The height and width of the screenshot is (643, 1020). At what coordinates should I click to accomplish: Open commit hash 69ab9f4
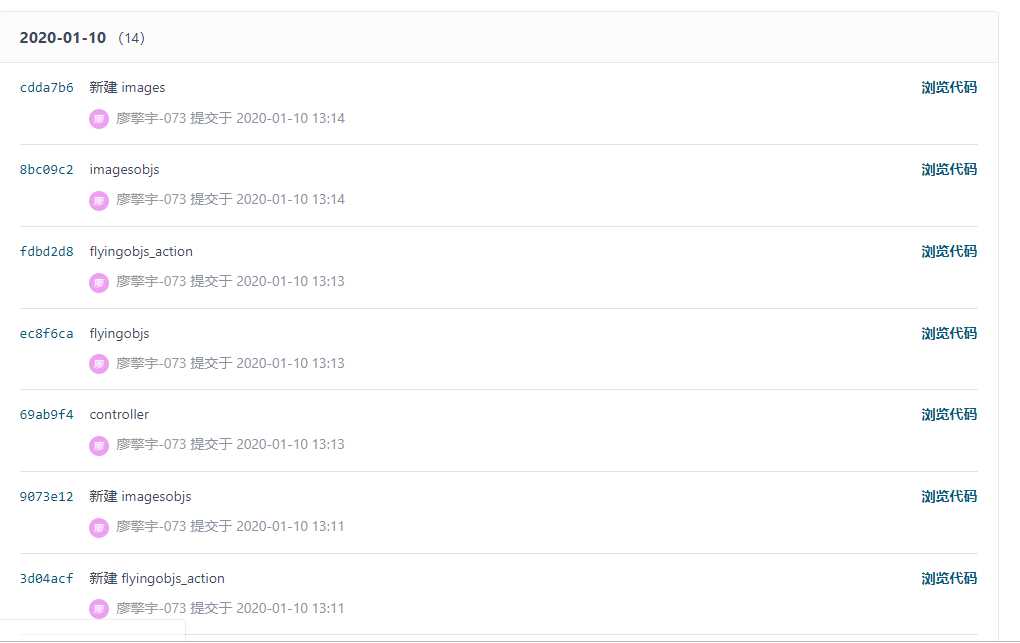pyautogui.click(x=46, y=415)
